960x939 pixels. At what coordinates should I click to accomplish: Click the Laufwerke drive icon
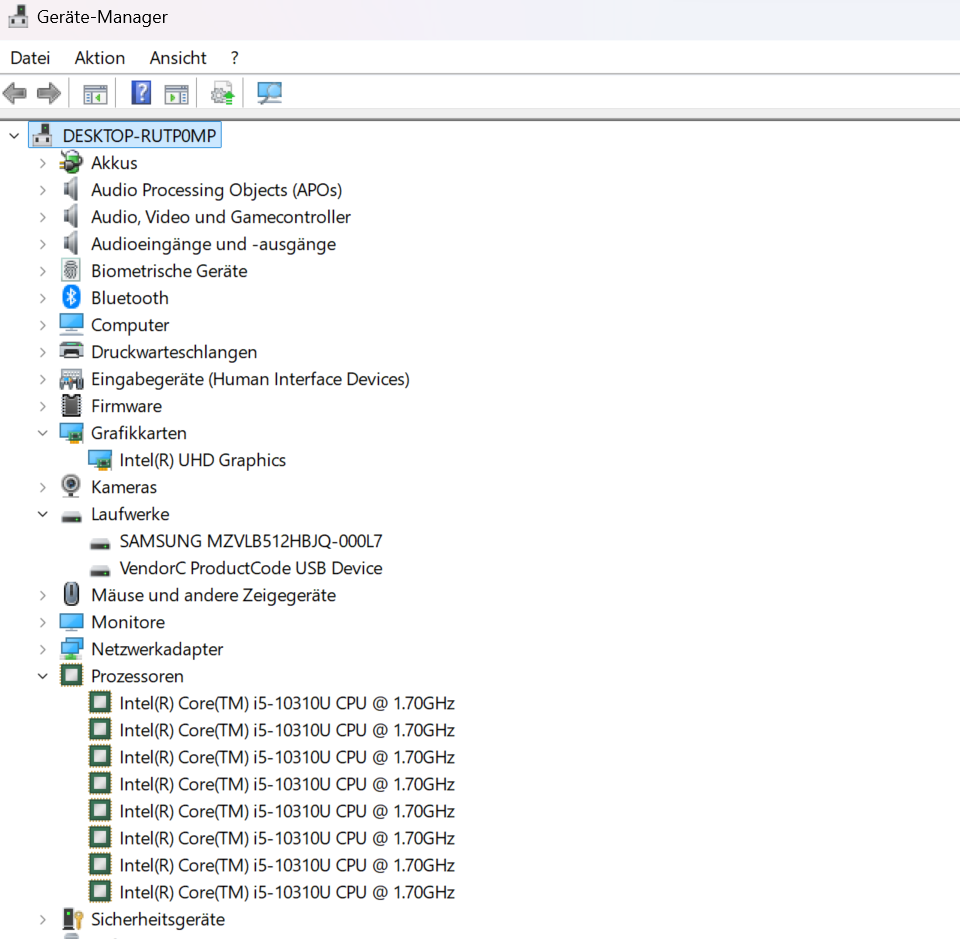71,517
